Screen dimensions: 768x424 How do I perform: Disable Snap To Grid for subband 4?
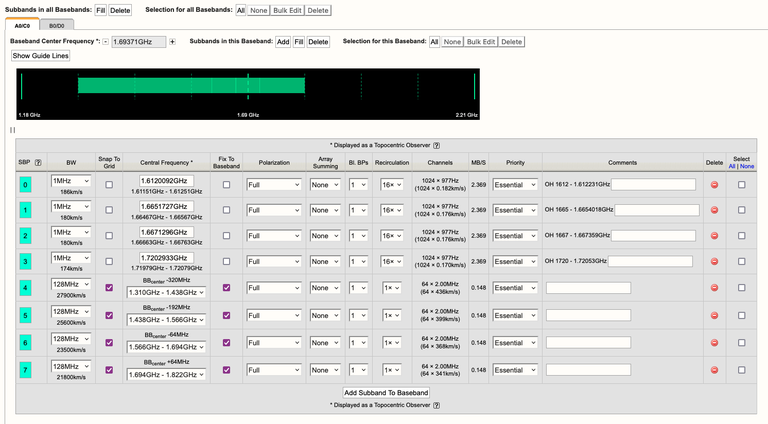[109, 288]
